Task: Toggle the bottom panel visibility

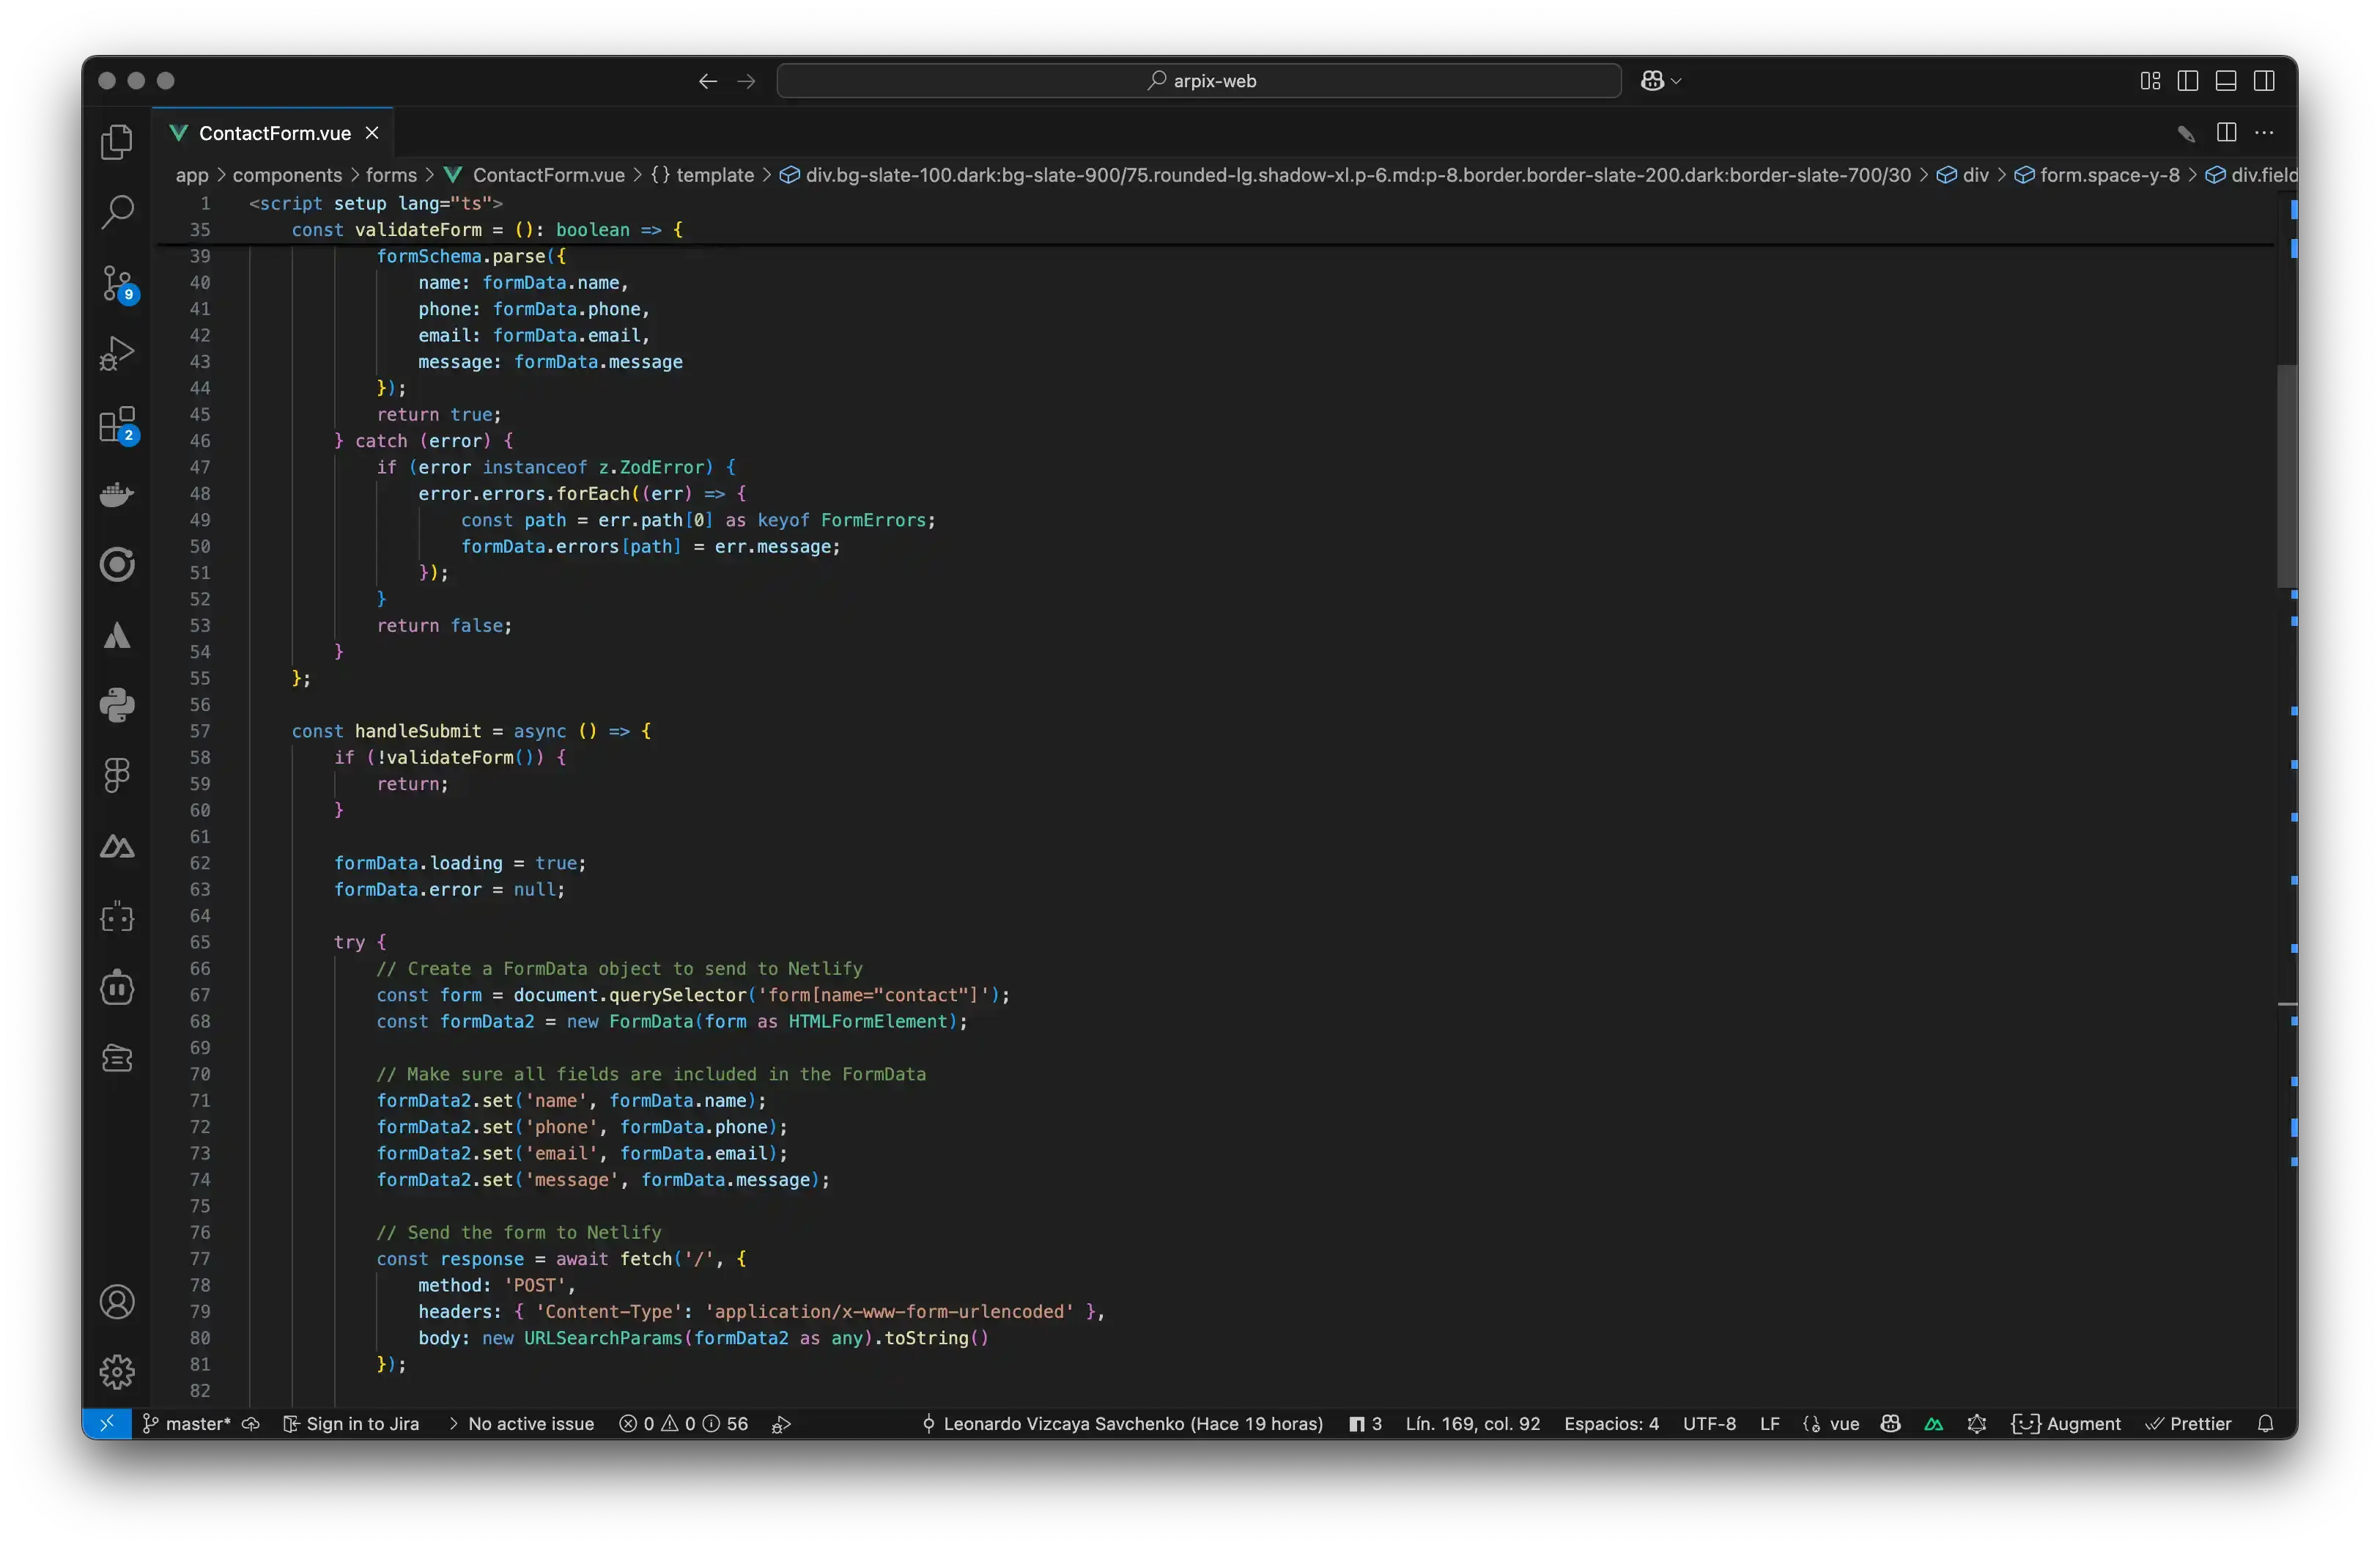Action: [x=2226, y=81]
